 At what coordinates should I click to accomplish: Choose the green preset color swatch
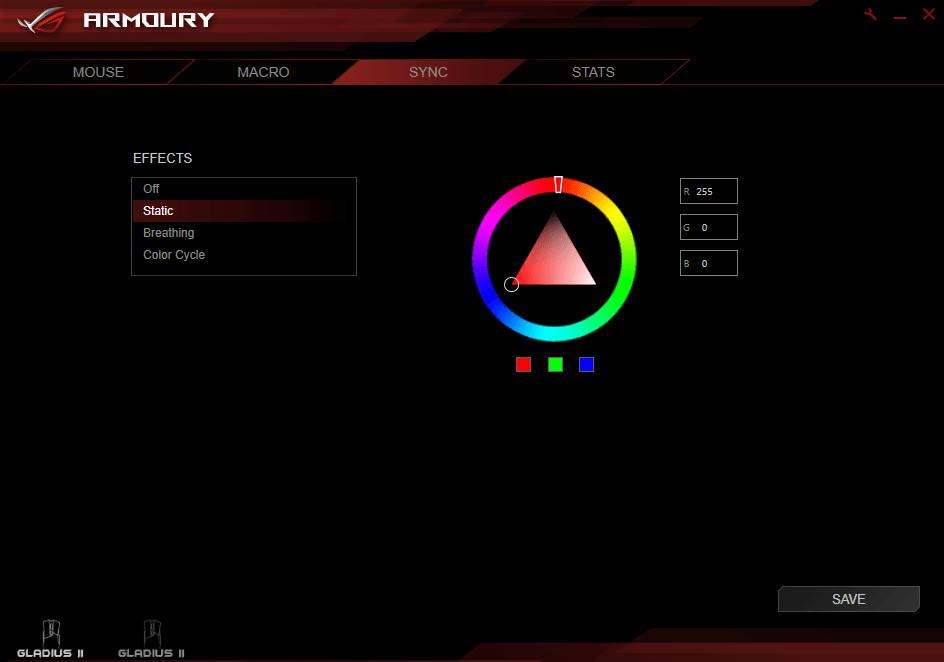pyautogui.click(x=555, y=364)
